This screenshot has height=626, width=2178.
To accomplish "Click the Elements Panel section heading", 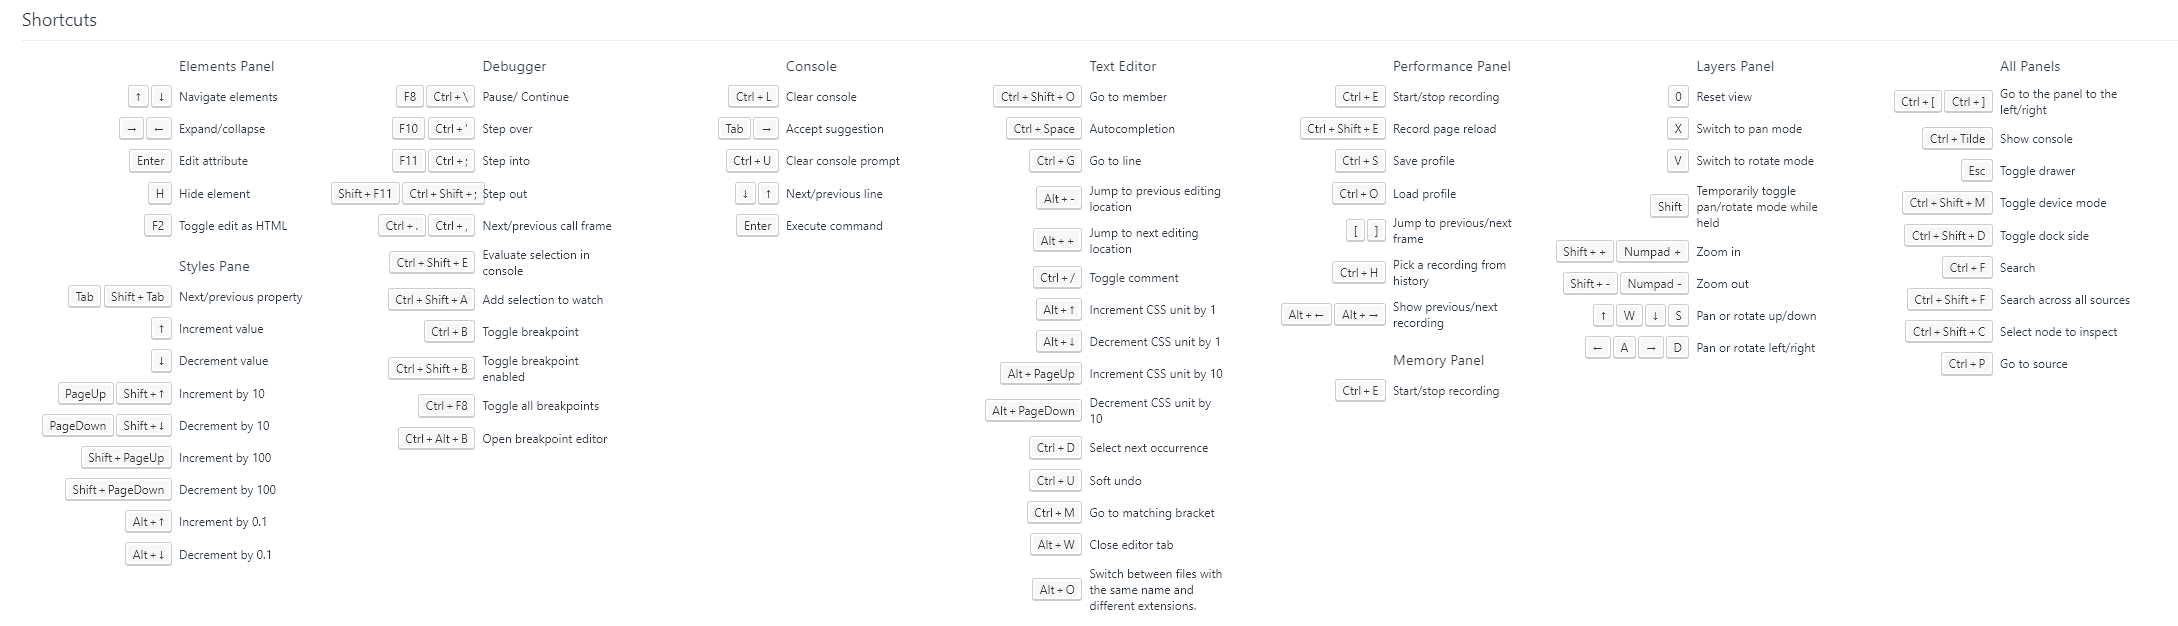I will click(226, 66).
